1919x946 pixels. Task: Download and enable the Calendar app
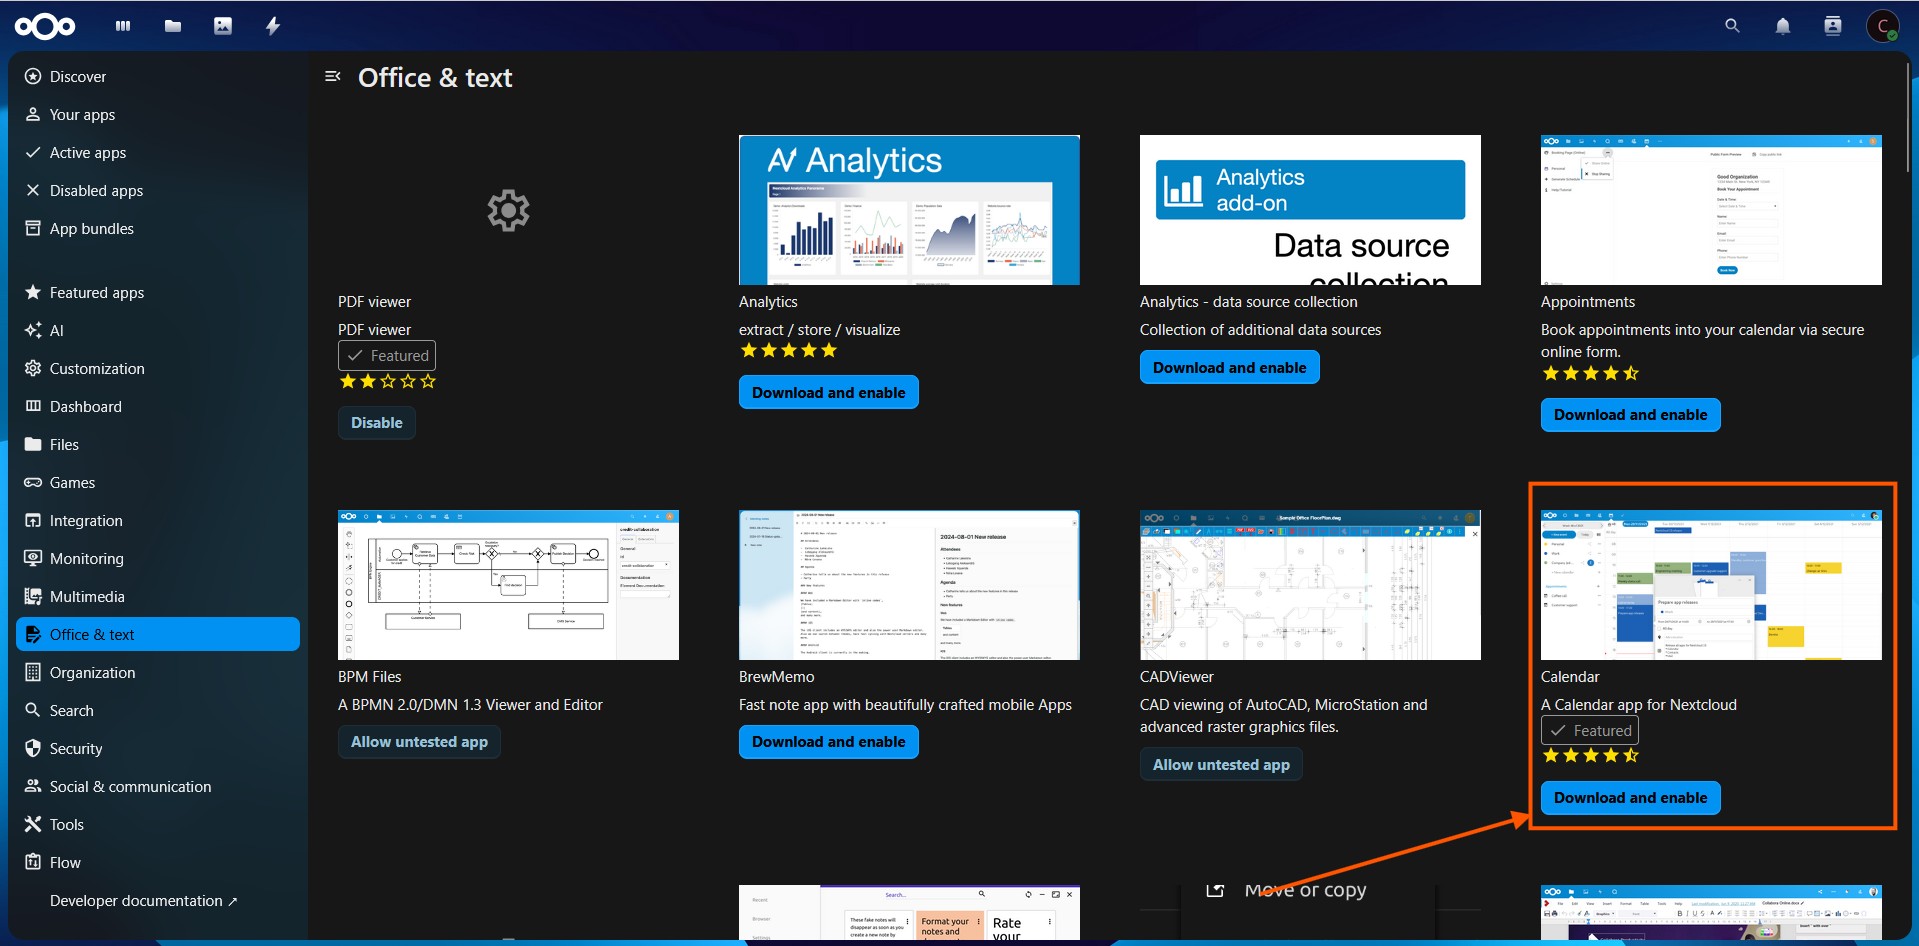click(1630, 798)
